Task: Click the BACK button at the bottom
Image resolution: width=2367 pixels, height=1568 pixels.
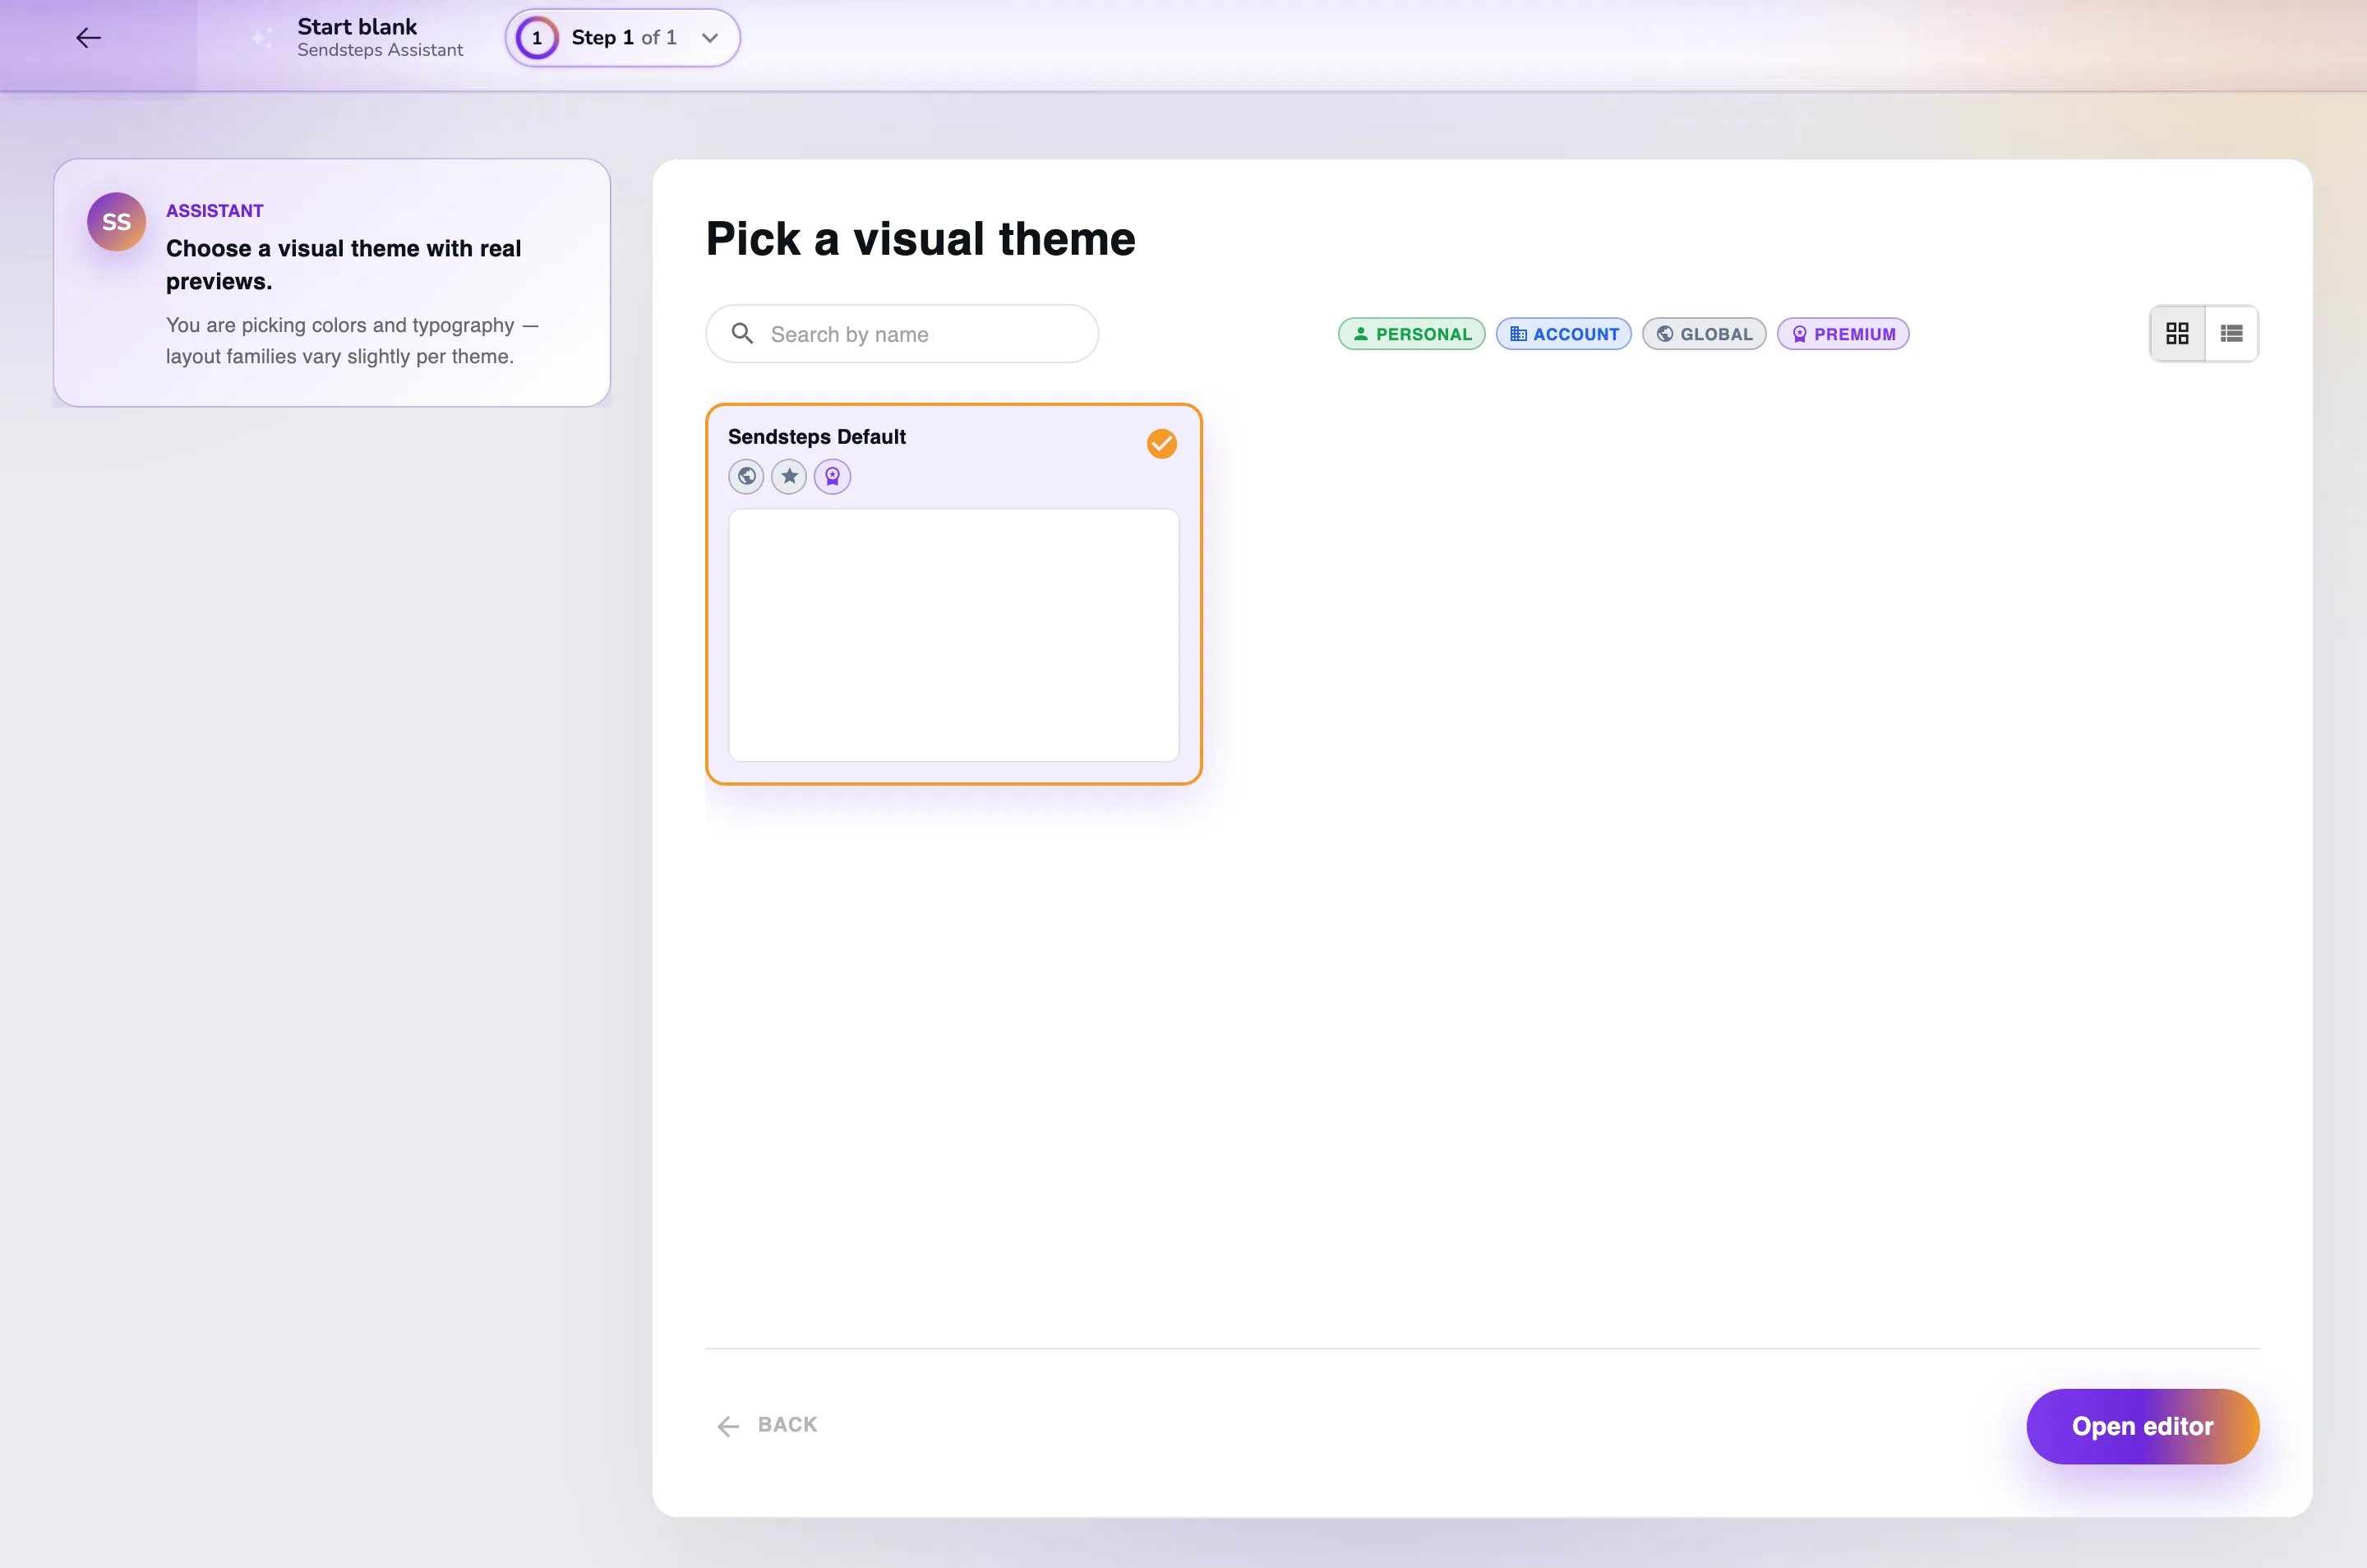Action: pos(767,1425)
